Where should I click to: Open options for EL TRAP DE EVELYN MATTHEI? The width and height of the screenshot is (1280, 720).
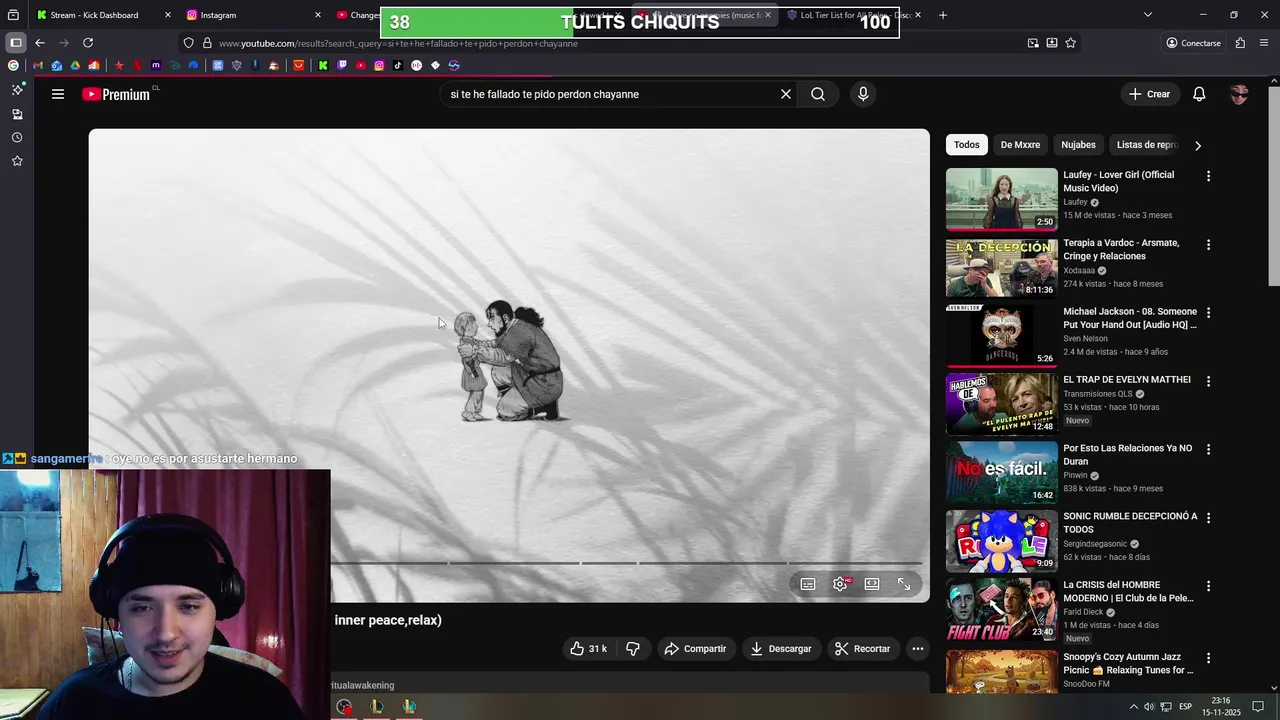tap(1208, 381)
